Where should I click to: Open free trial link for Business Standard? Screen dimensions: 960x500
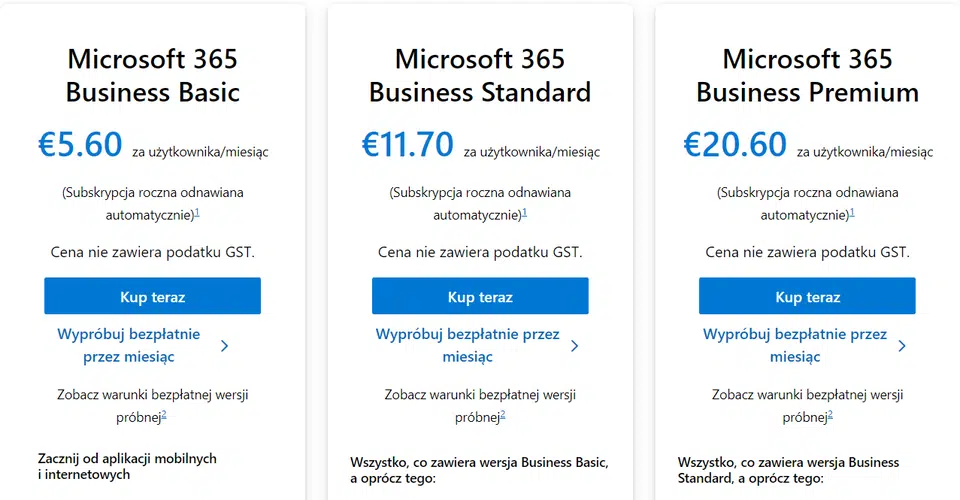click(467, 345)
